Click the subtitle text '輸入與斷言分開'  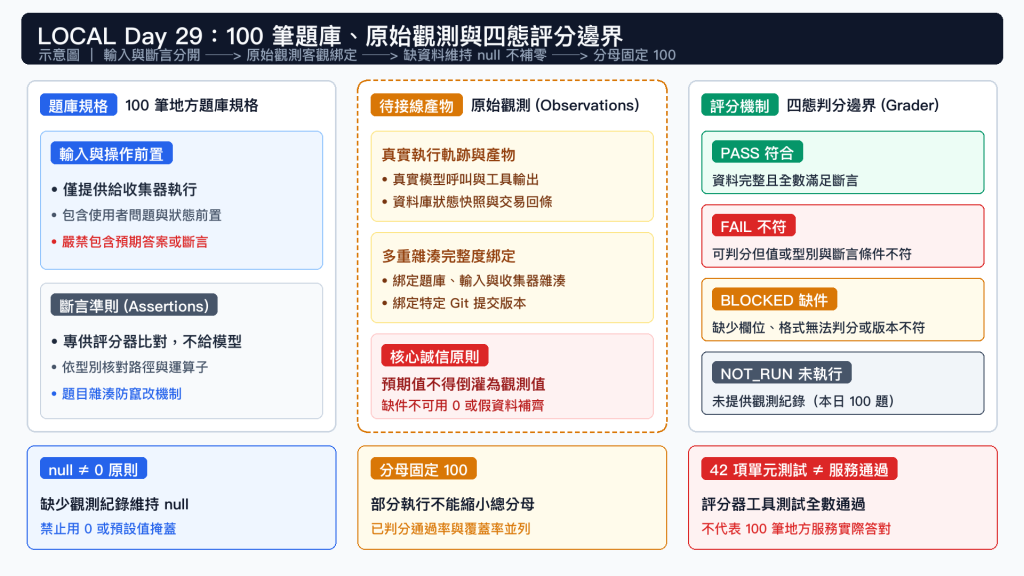click(152, 55)
